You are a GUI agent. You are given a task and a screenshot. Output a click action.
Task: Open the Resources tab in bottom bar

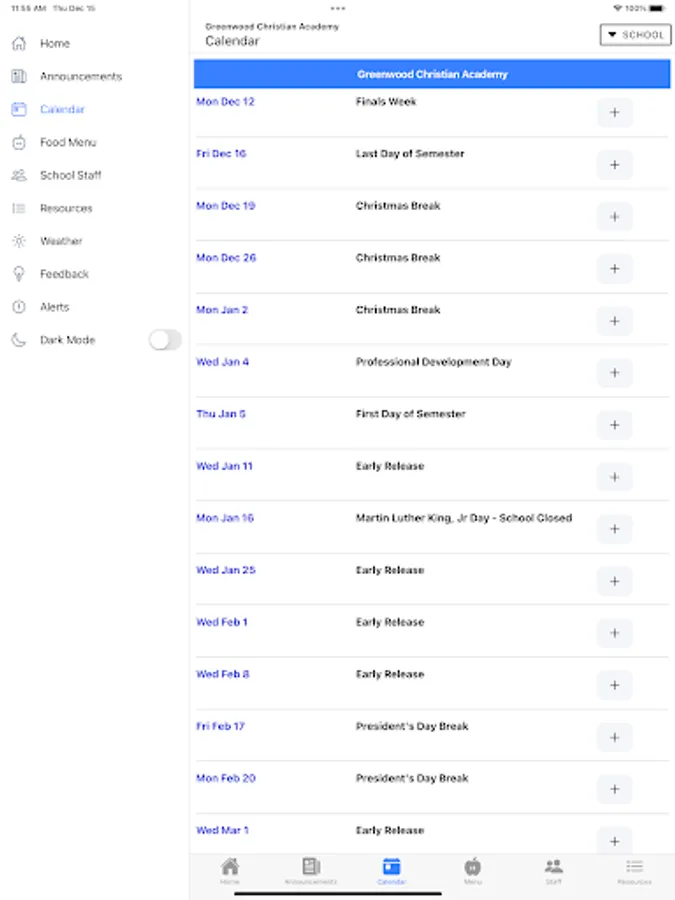point(634,871)
